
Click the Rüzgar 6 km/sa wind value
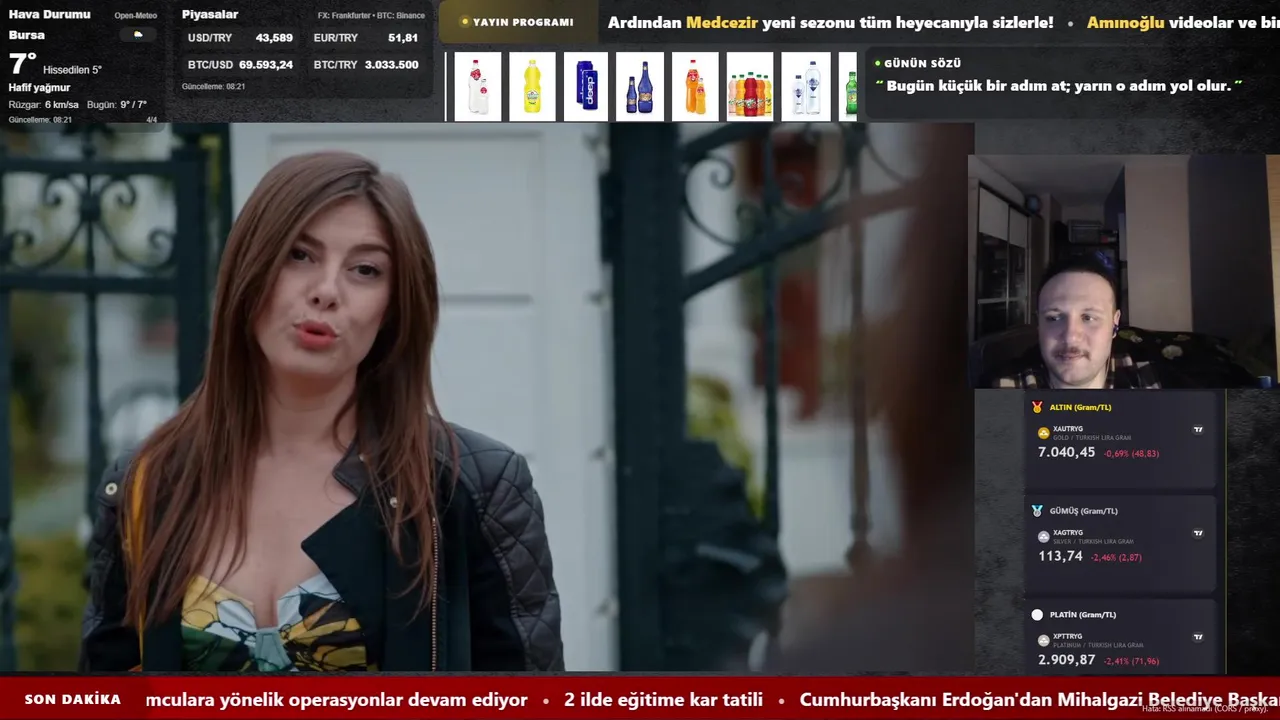(x=44, y=105)
